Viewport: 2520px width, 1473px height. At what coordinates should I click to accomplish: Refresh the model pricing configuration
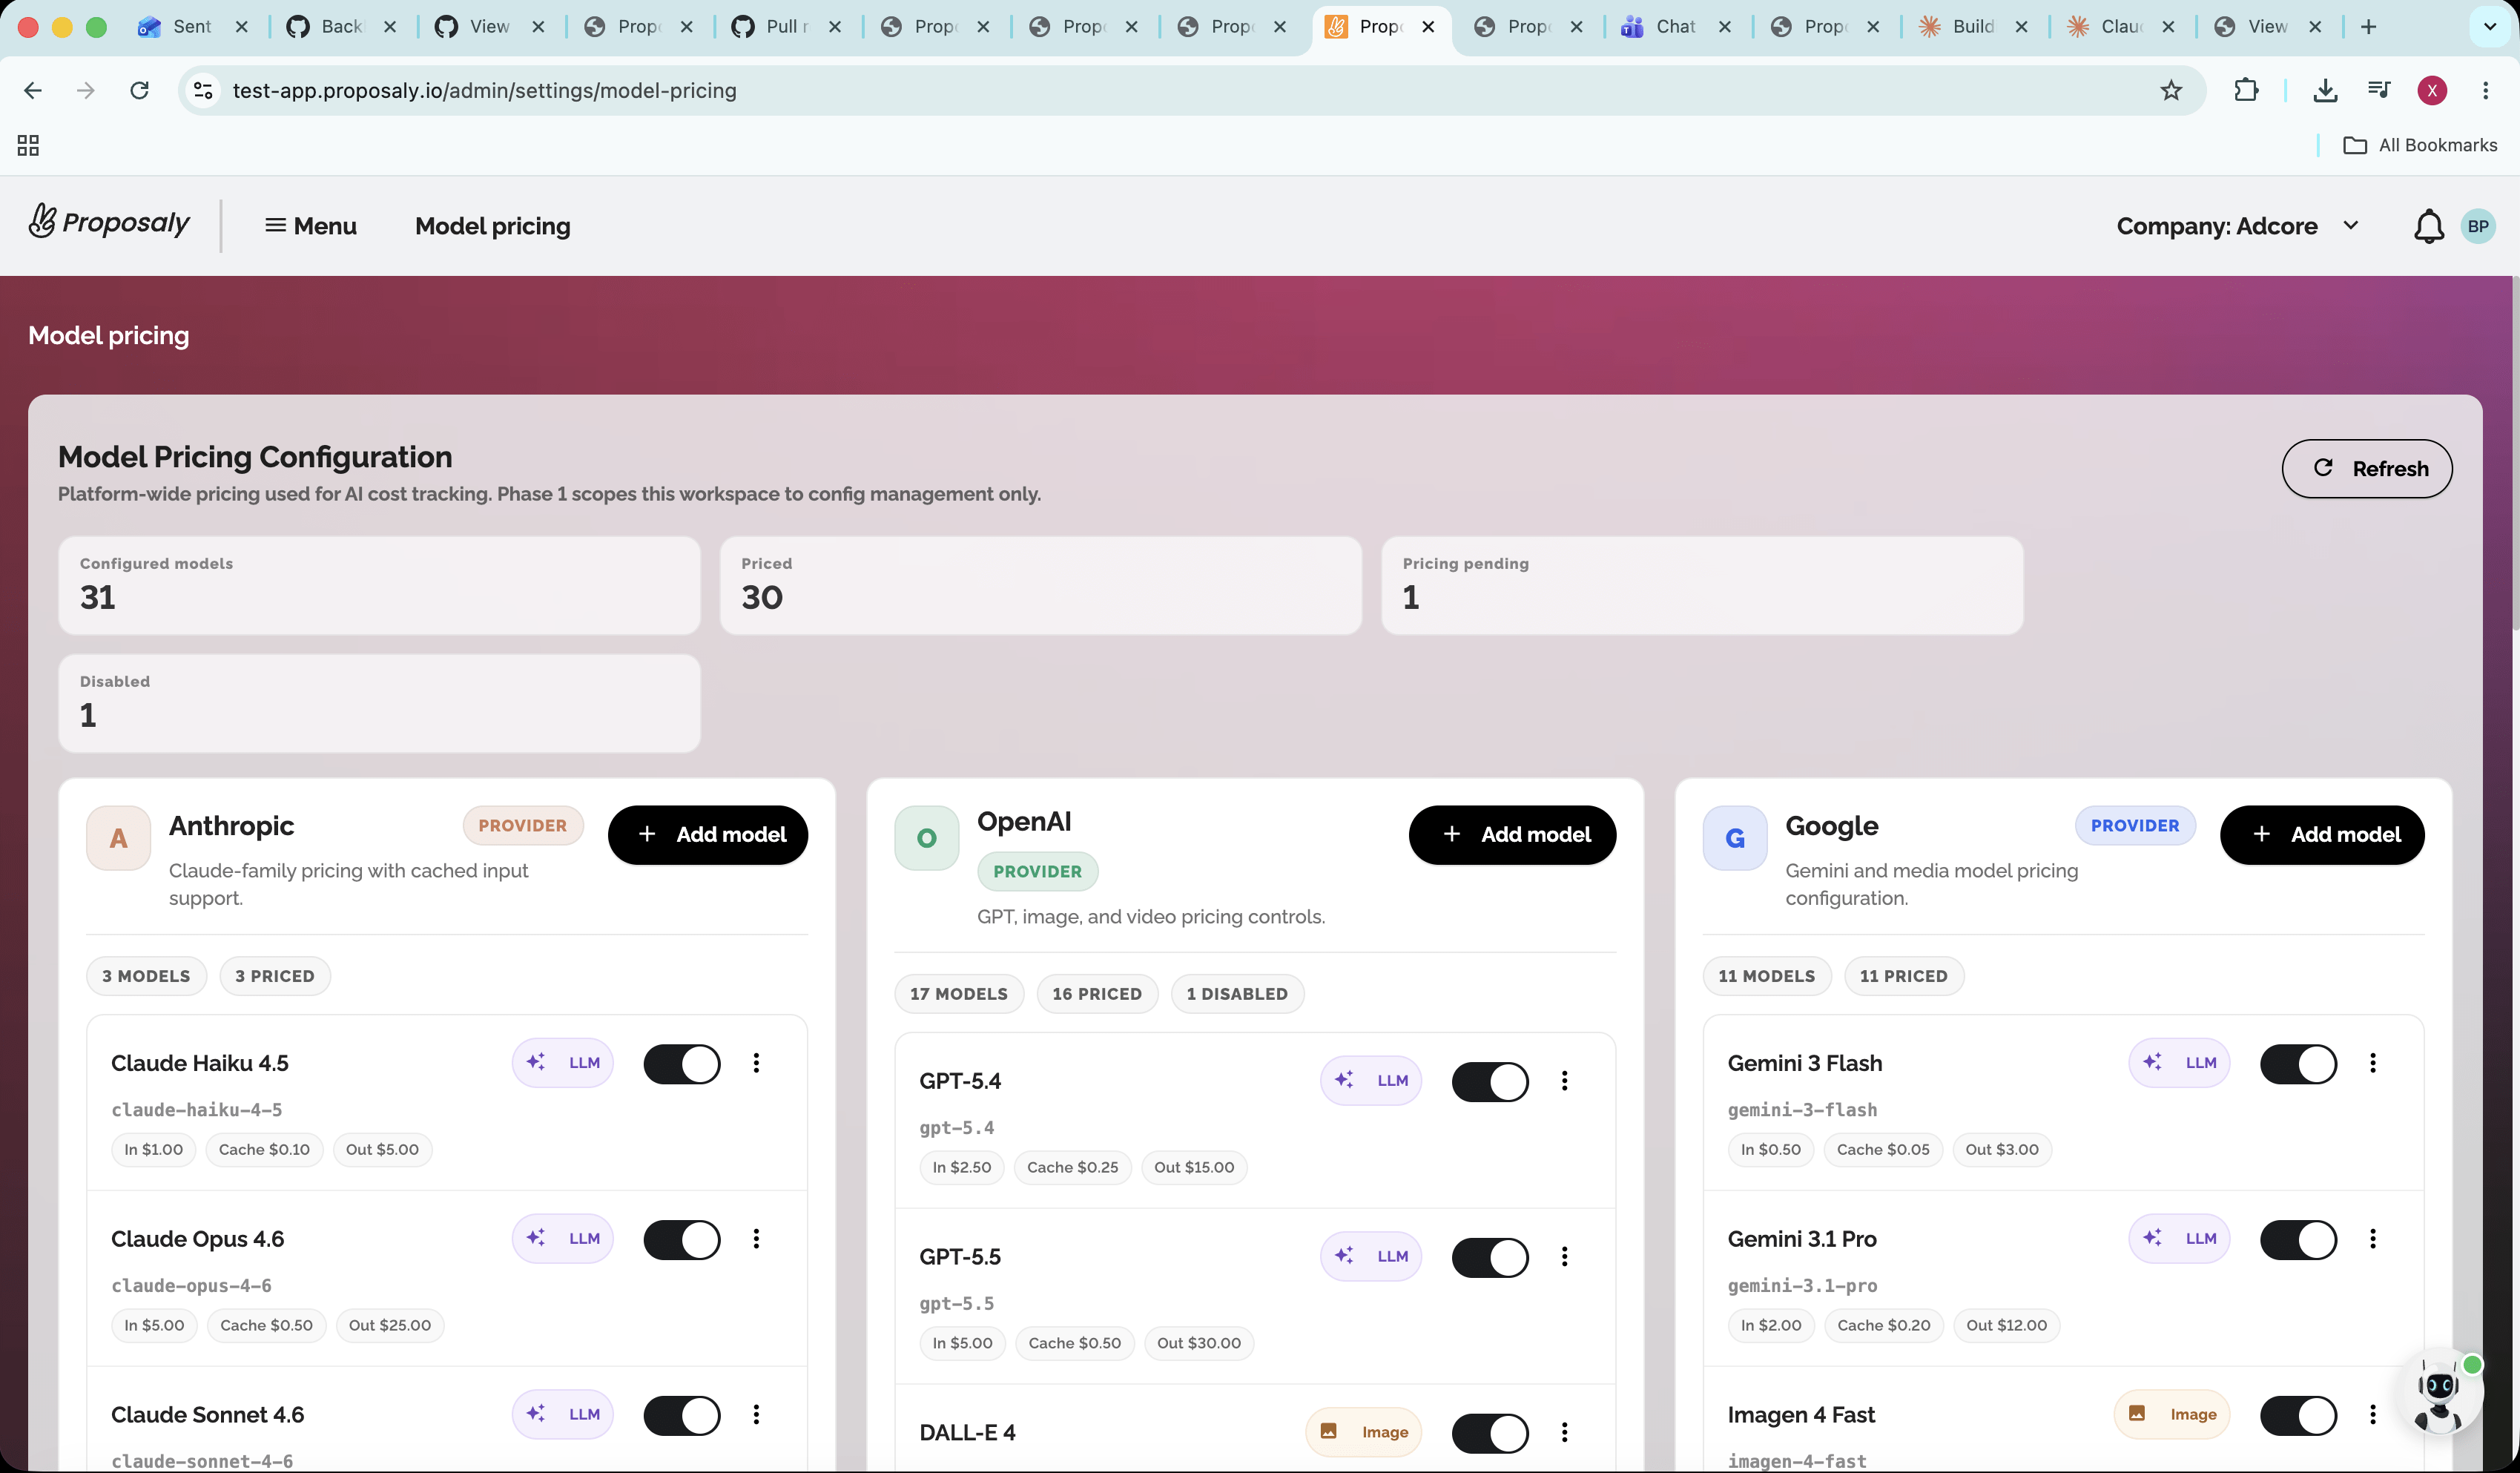pos(2367,469)
